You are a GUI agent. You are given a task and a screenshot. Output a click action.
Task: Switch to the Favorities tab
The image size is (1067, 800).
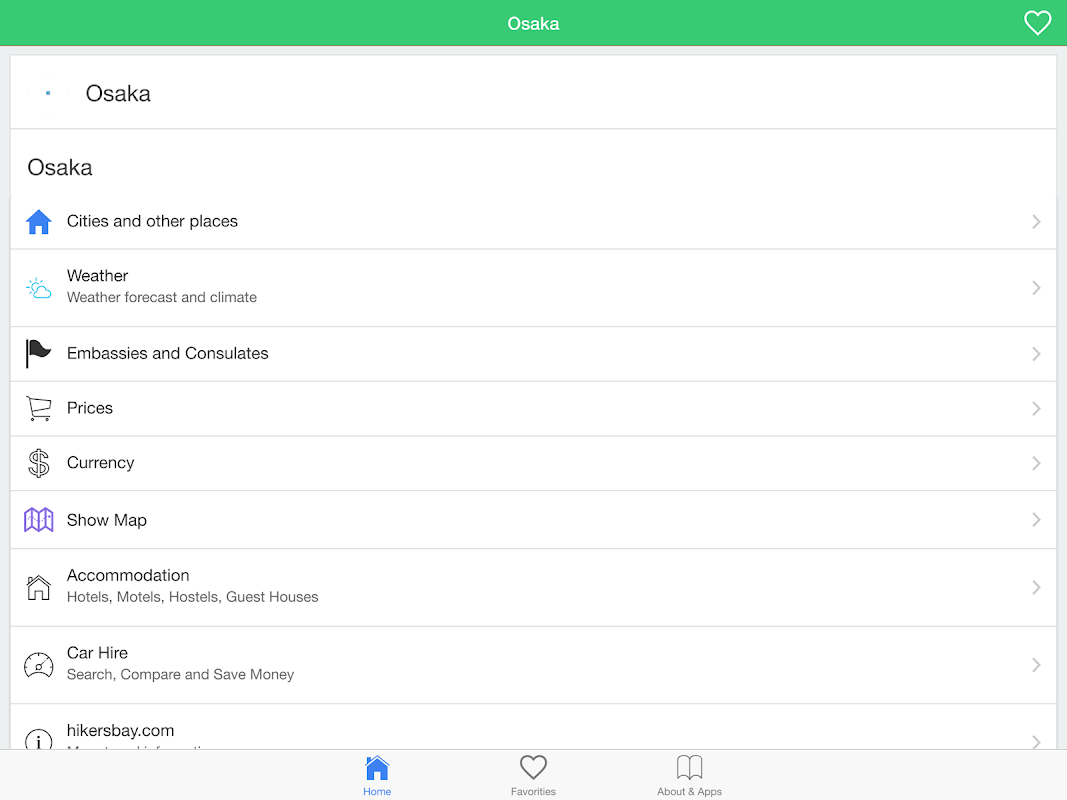(534, 776)
